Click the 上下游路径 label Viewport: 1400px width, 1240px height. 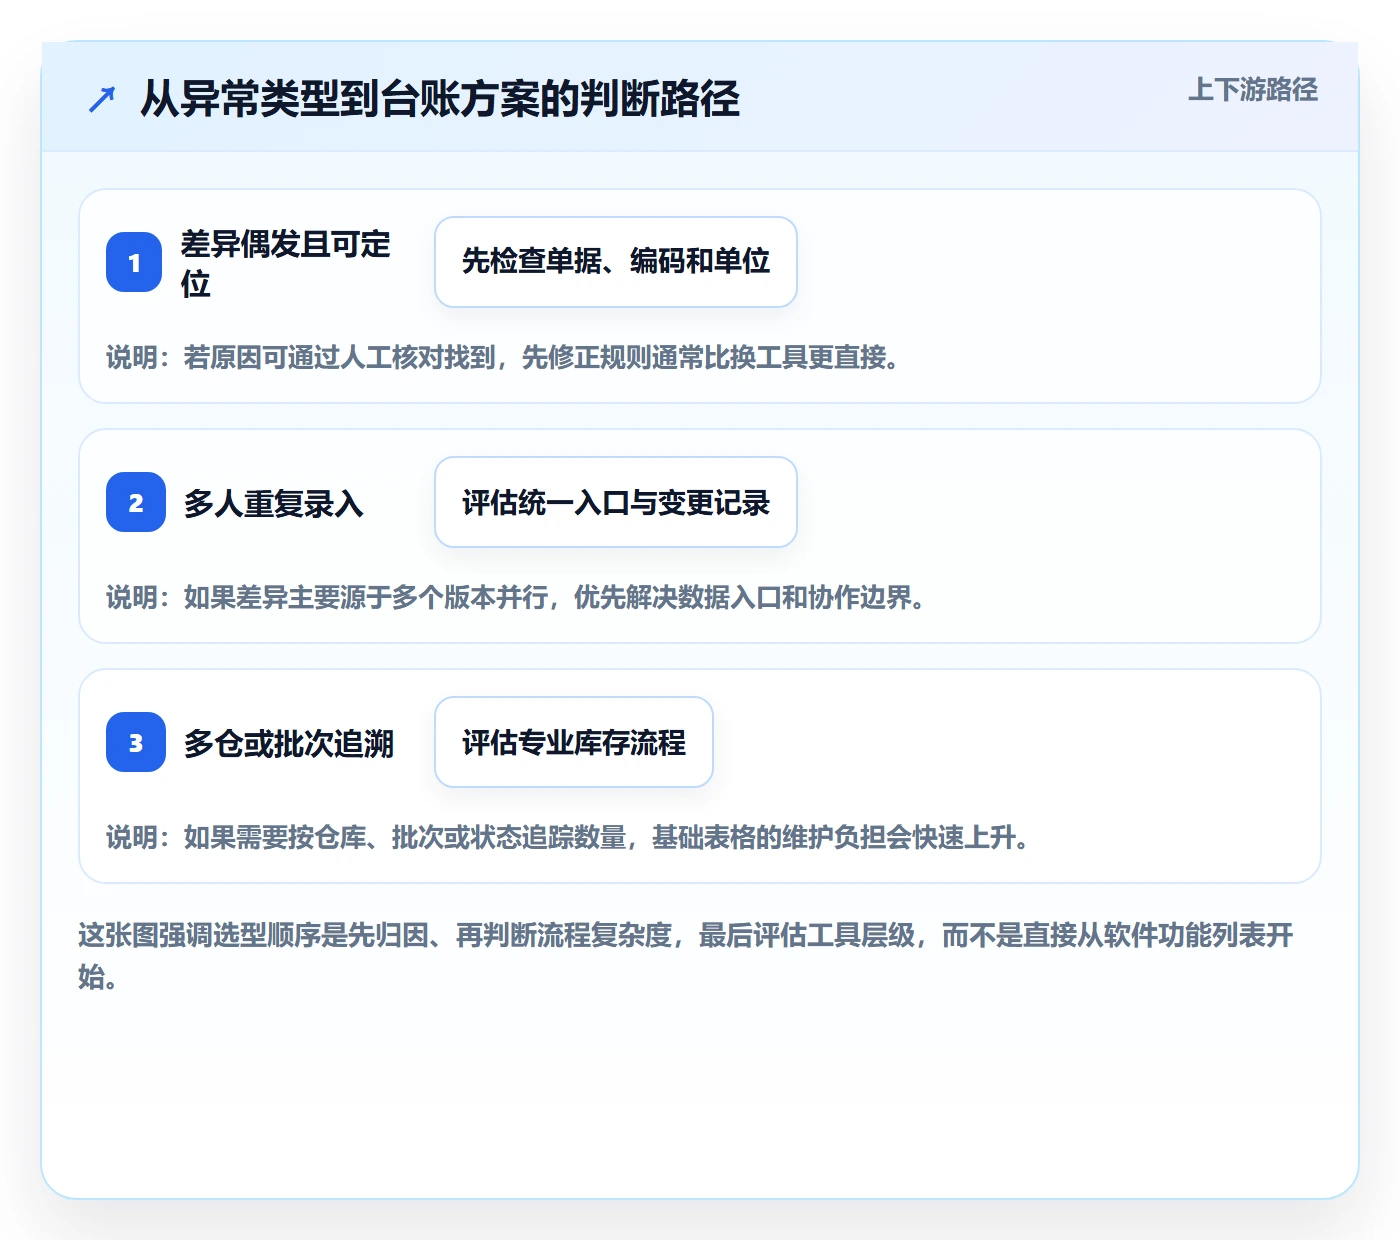click(x=1253, y=90)
